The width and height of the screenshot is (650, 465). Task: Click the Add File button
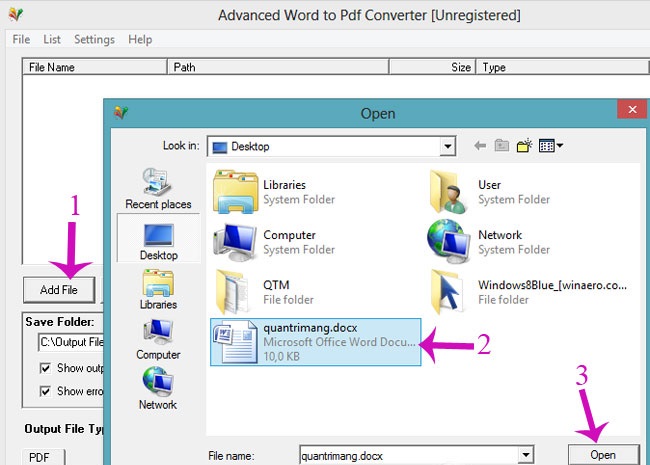[x=58, y=290]
